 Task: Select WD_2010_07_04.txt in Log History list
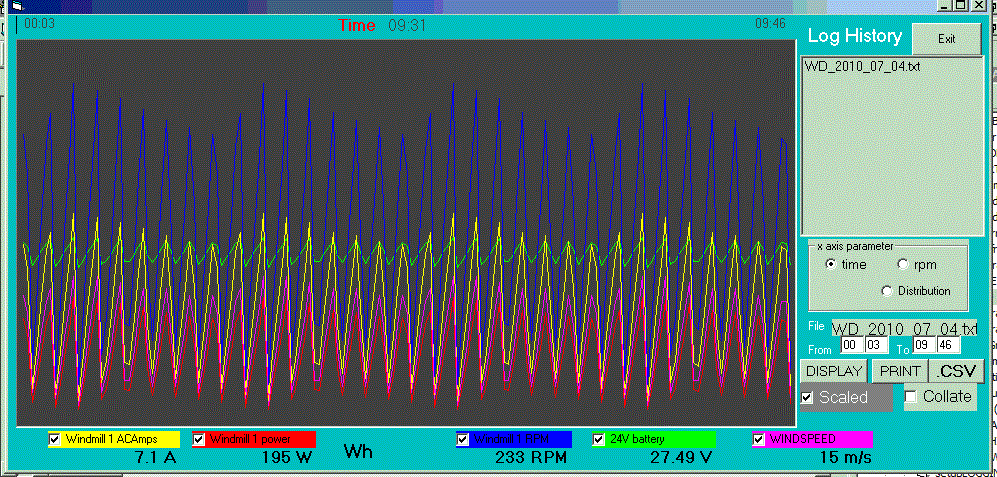[863, 67]
